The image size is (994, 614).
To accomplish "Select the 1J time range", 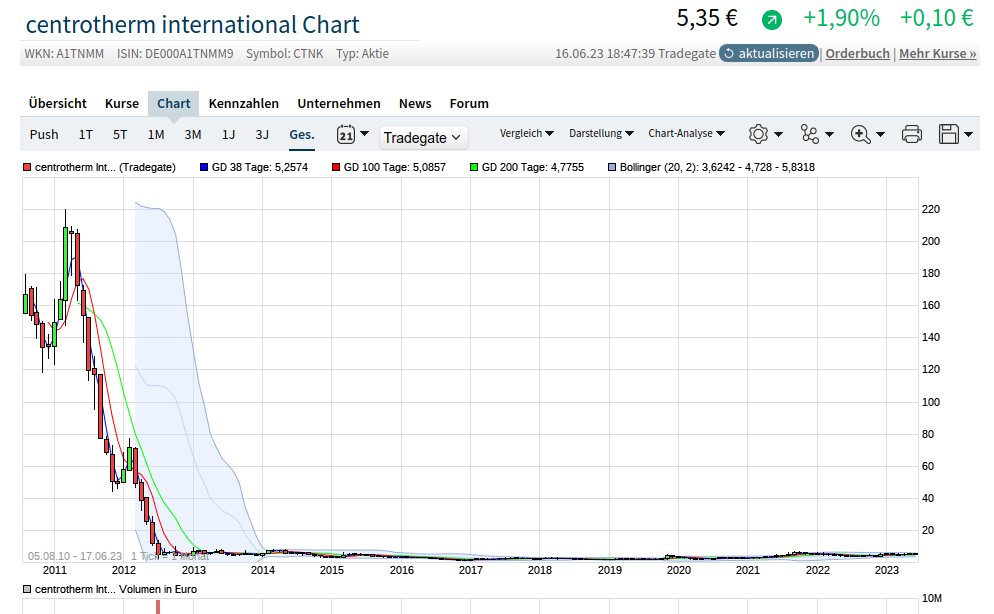I will (228, 134).
